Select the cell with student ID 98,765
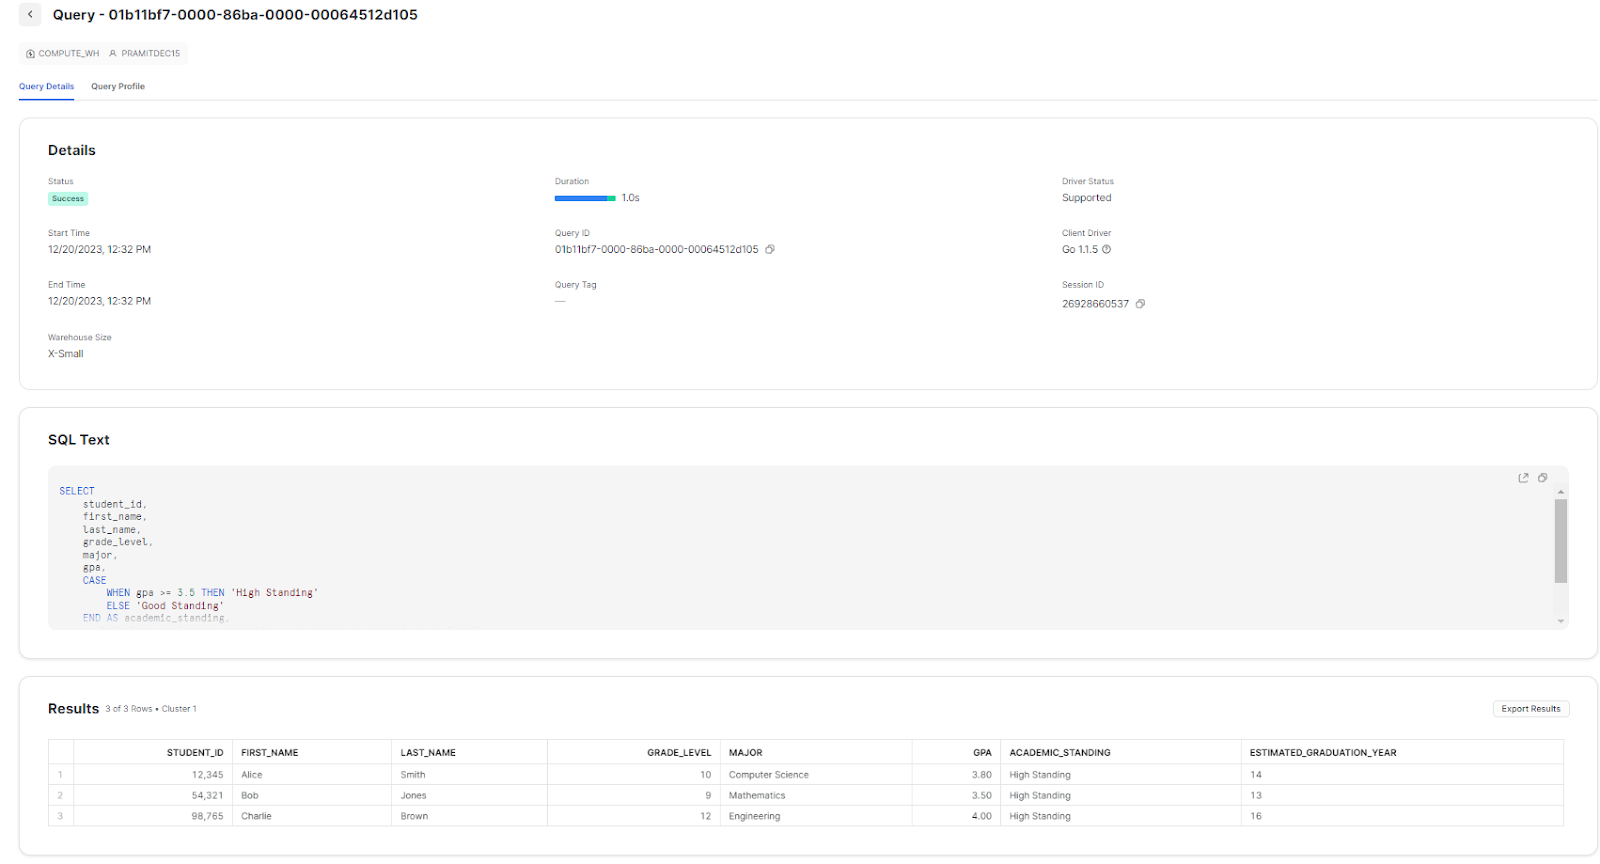Image resolution: width=1600 pixels, height=864 pixels. click(x=153, y=816)
